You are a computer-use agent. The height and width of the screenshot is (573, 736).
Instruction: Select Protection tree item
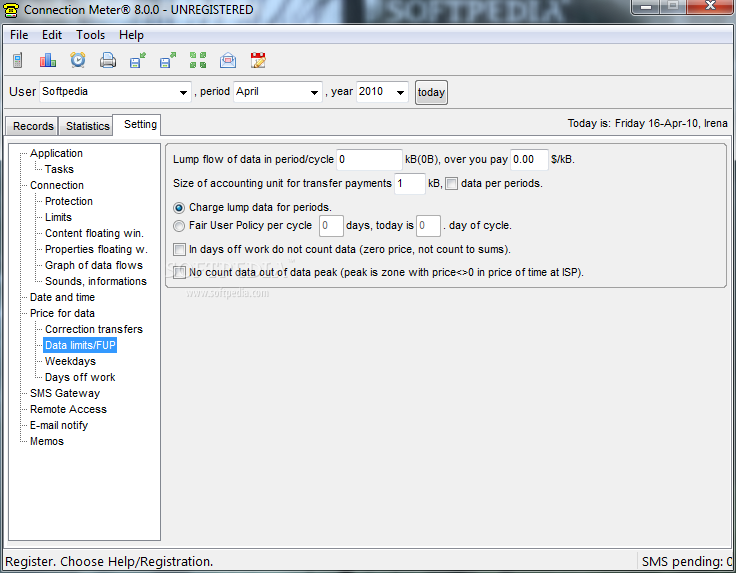pos(69,201)
